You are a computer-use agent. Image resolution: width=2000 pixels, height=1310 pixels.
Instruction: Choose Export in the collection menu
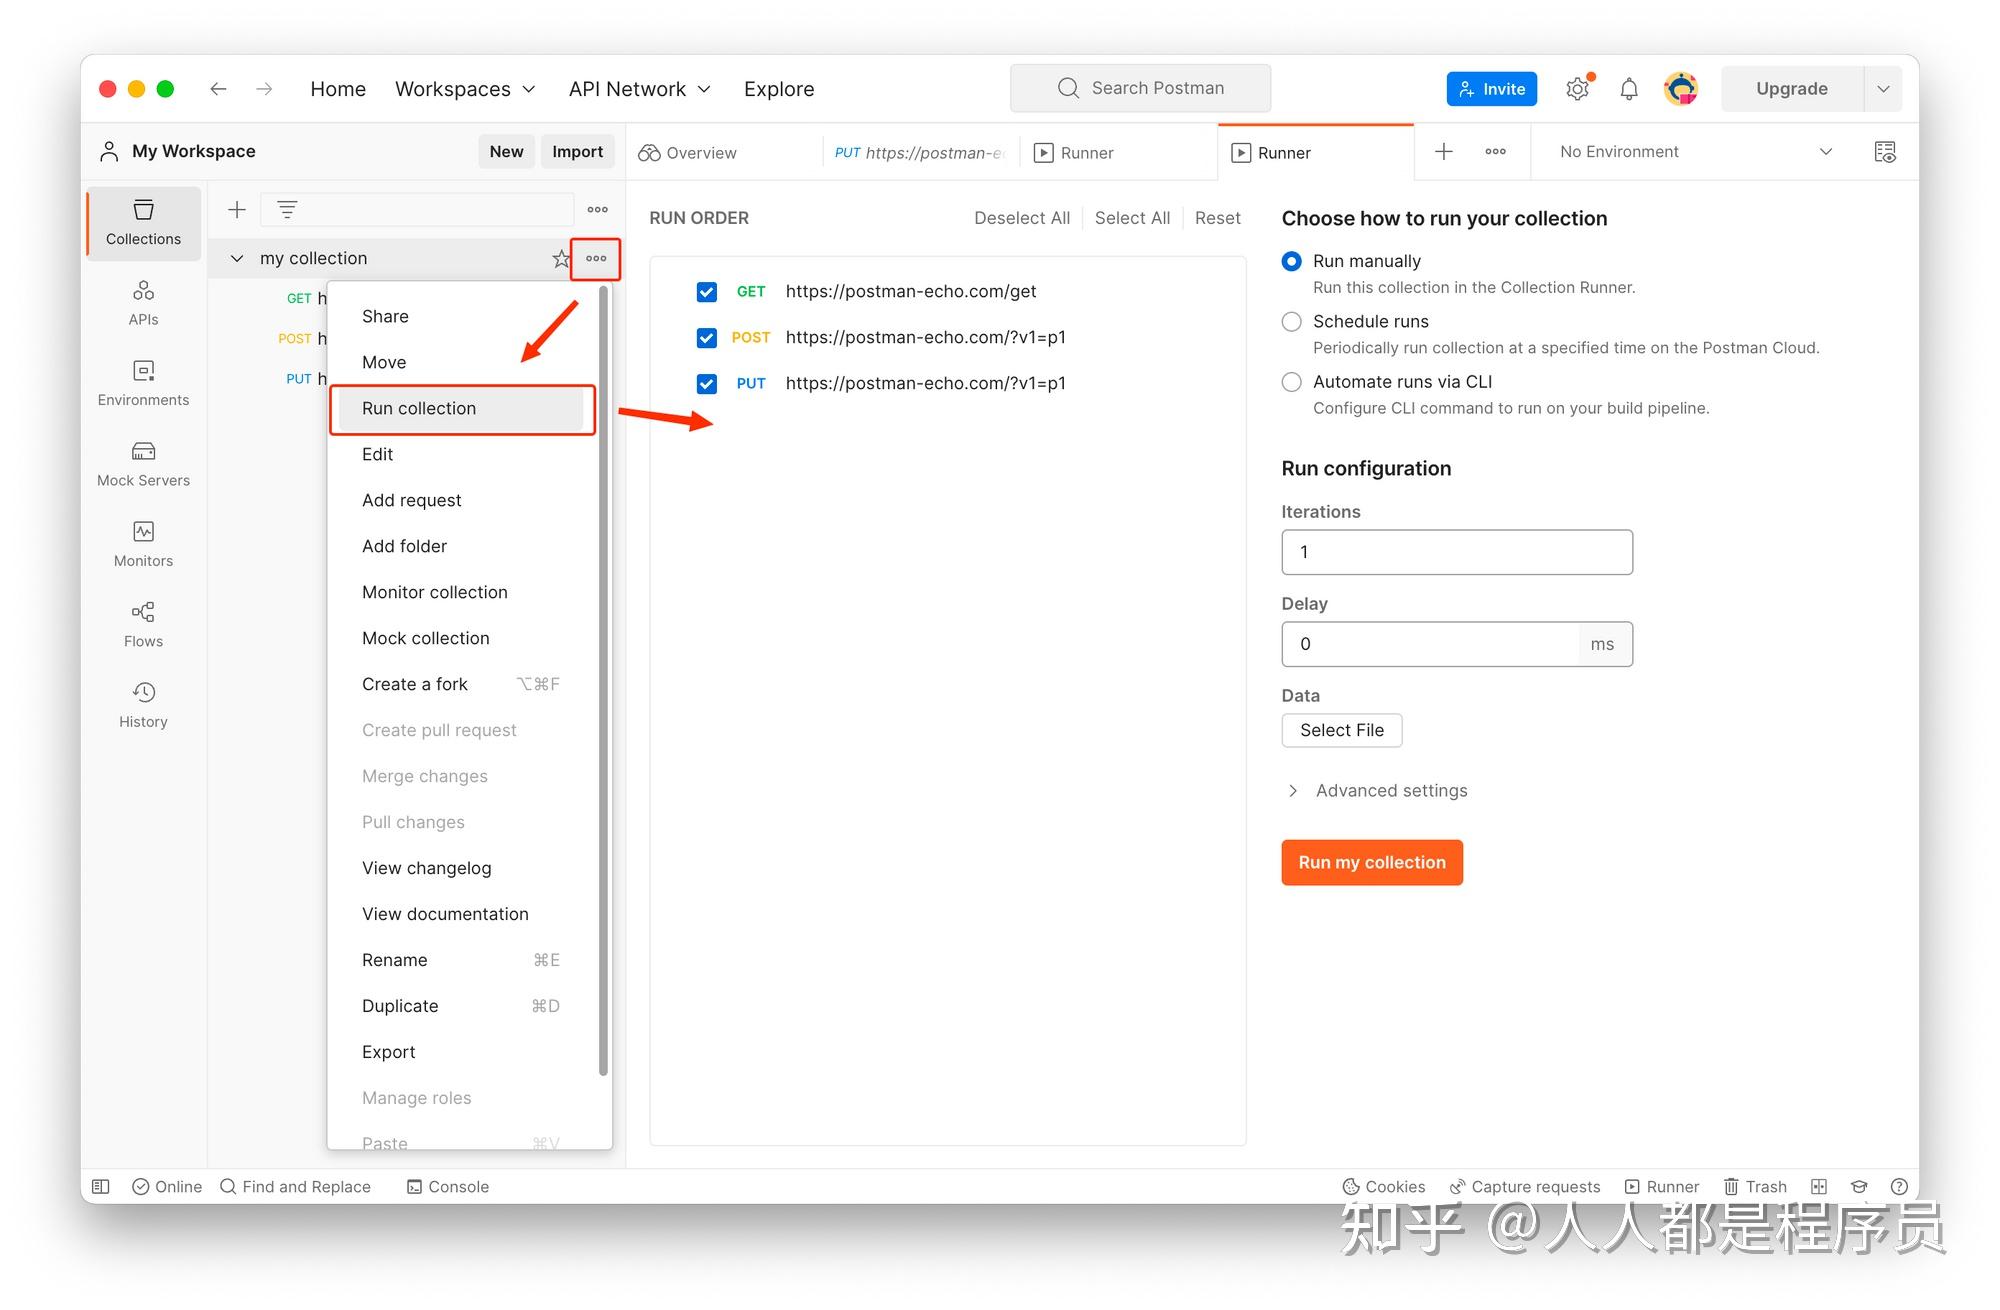pos(388,1052)
